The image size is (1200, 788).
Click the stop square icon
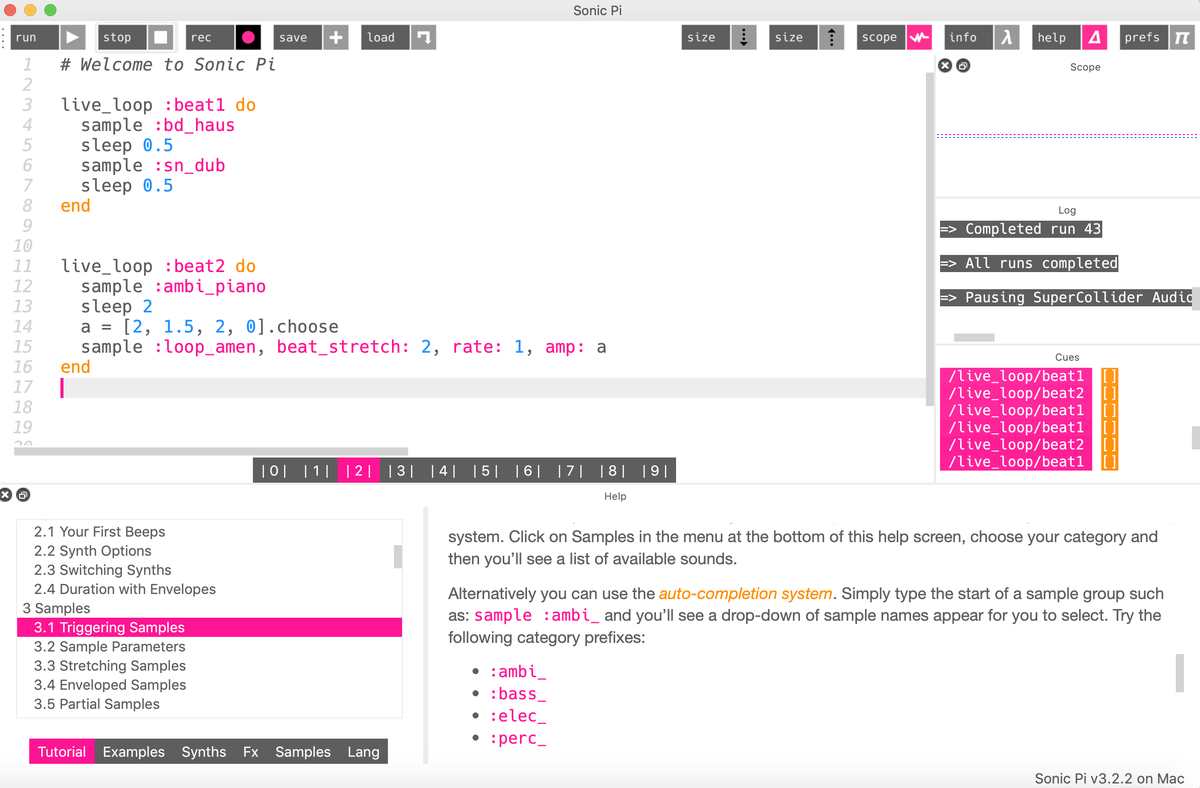(x=161, y=38)
